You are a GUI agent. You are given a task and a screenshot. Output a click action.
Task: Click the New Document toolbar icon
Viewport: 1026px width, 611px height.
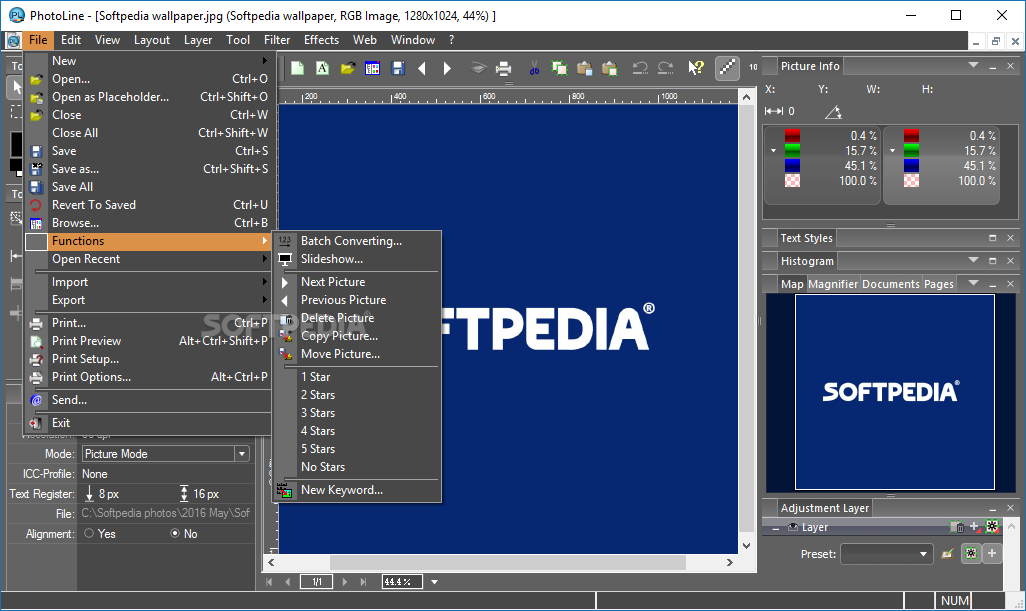pyautogui.click(x=297, y=68)
